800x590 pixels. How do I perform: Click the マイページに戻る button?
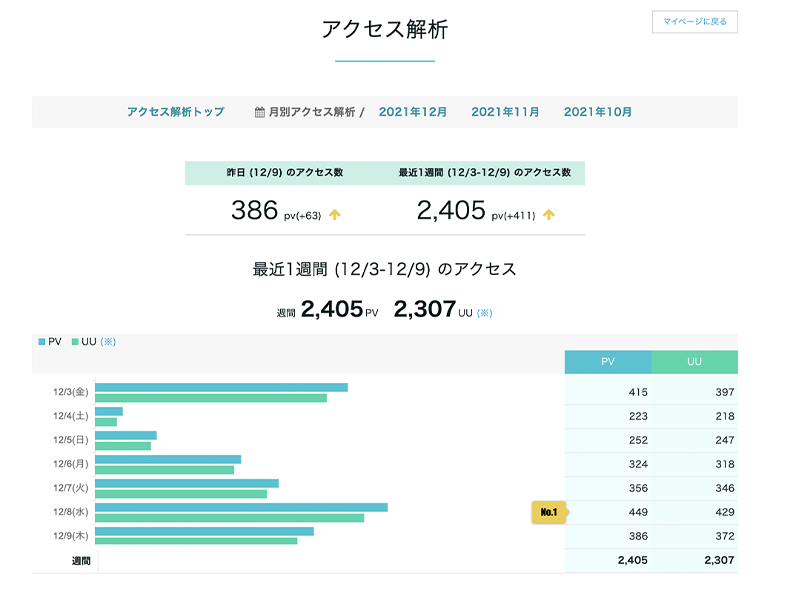[x=694, y=21]
